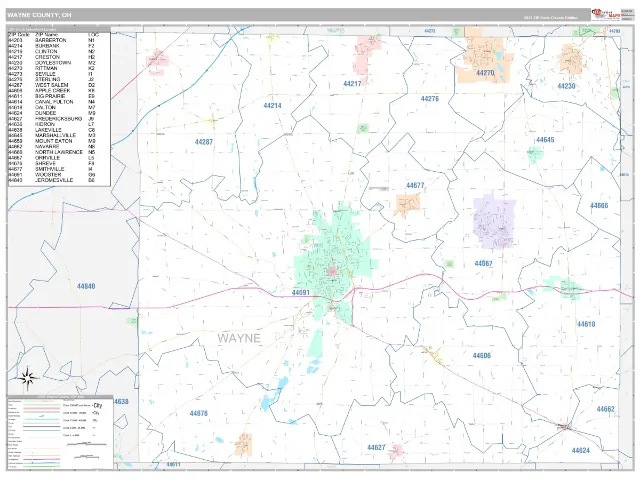Screen dimensions: 640x480
Task: Click the 44638 ZIP label beside the legend
Action: [121, 402]
